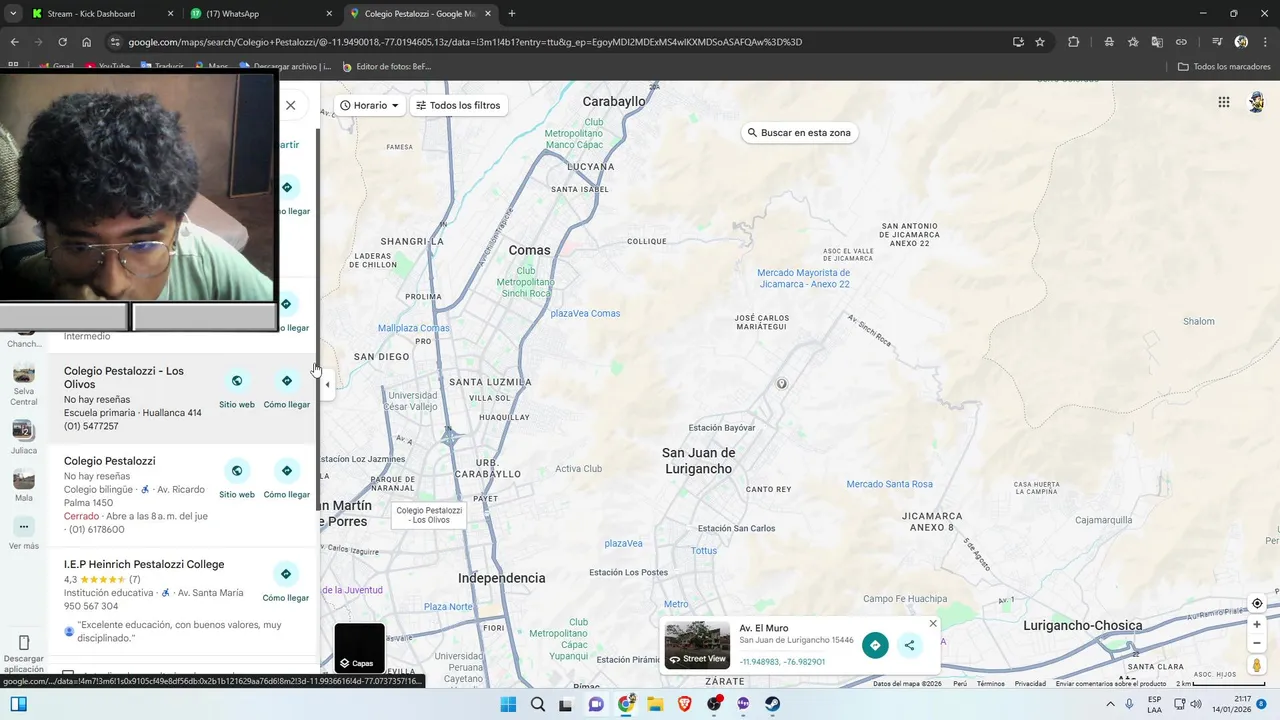Share the Av. El Muro location
This screenshot has height=720, width=1280.
click(909, 645)
